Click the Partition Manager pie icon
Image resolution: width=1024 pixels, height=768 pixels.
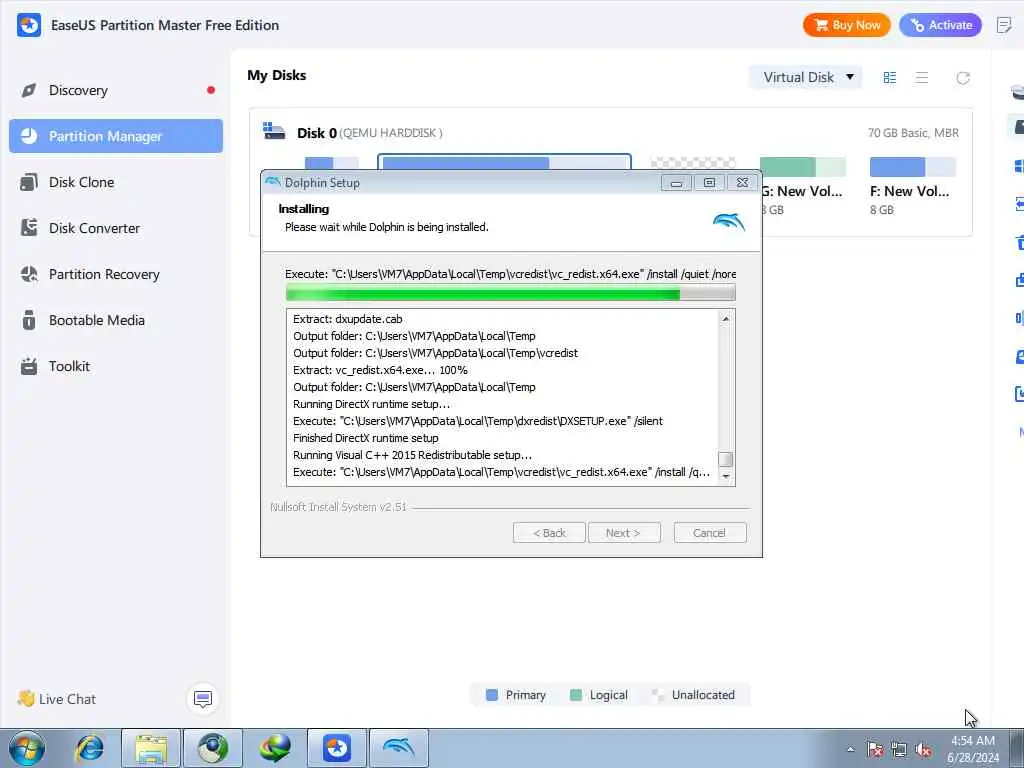[29, 136]
